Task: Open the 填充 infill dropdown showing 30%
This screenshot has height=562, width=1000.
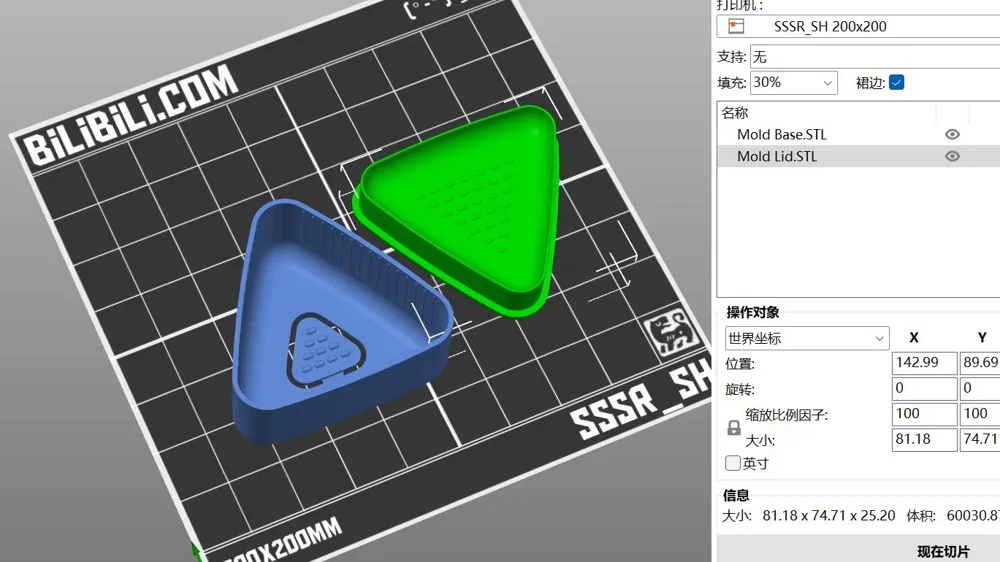Action: coord(793,82)
